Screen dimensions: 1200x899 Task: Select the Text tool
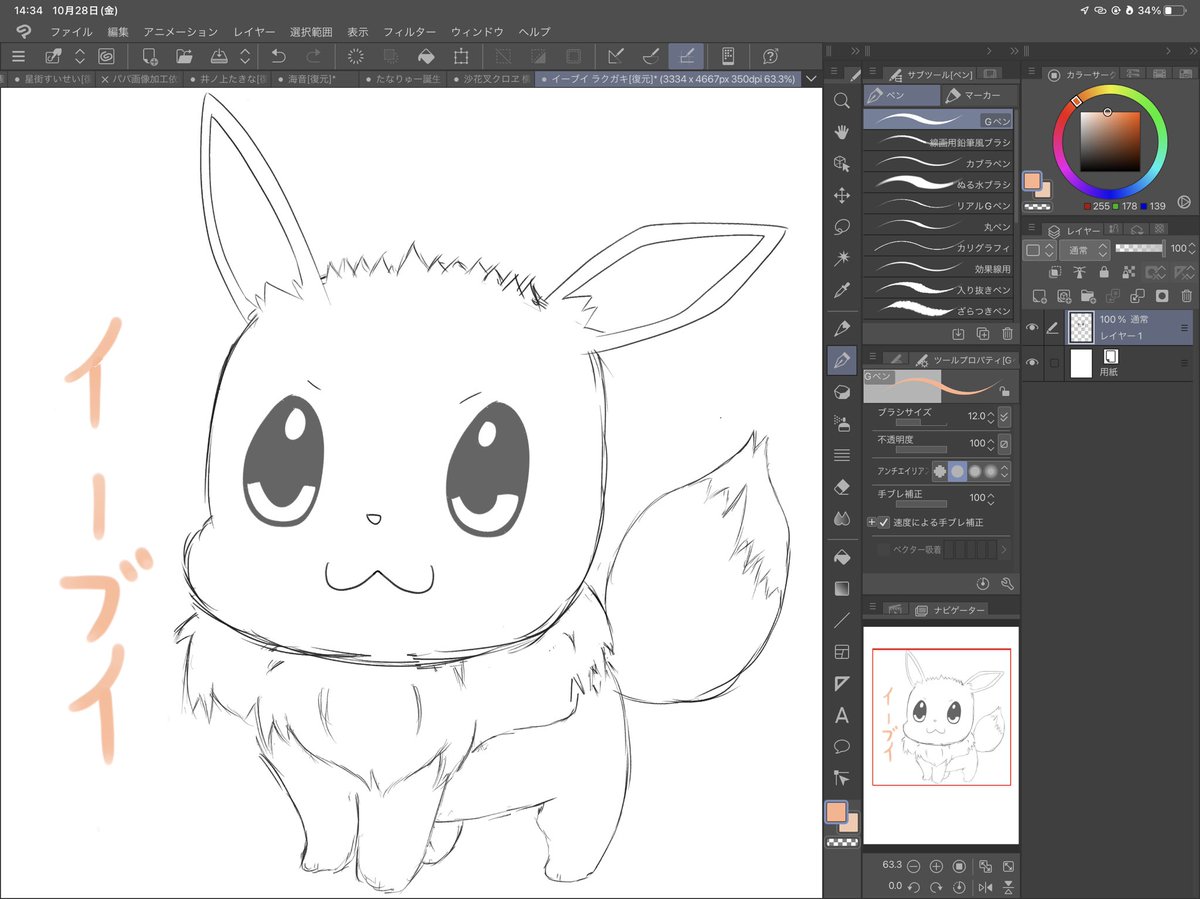(x=842, y=716)
